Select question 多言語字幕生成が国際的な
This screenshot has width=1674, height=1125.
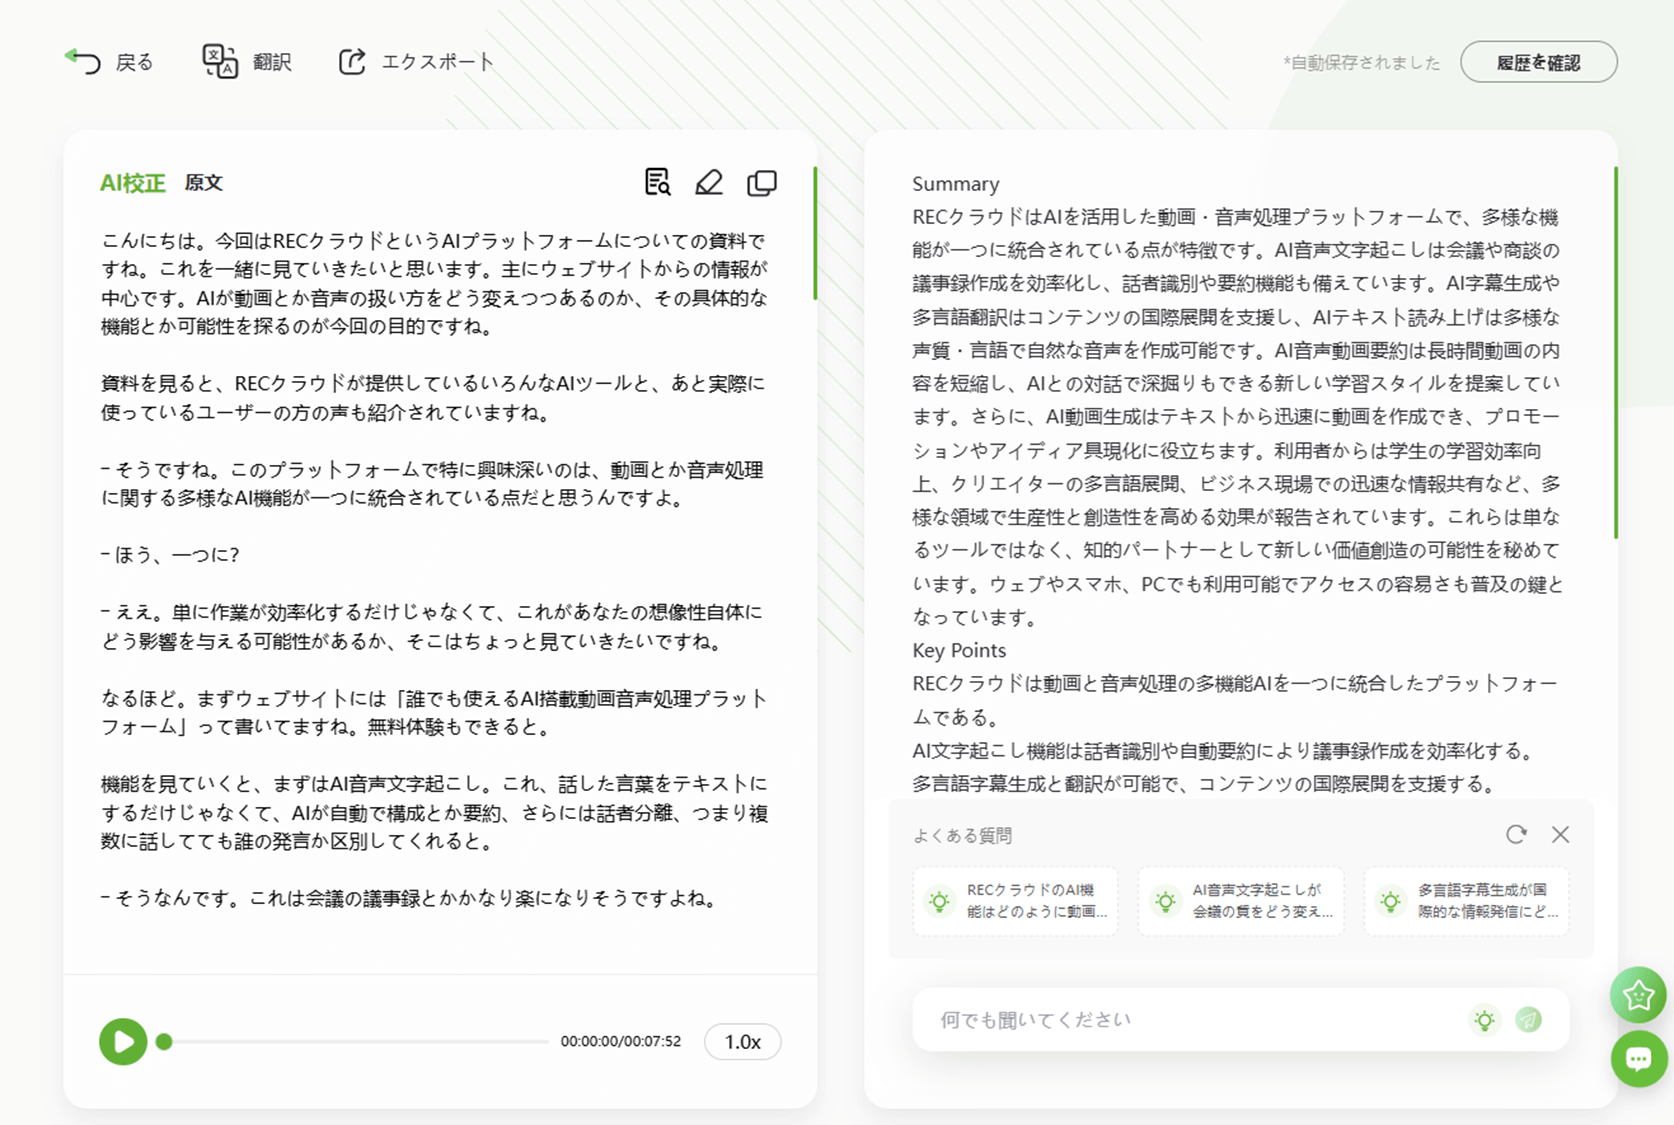(1466, 901)
